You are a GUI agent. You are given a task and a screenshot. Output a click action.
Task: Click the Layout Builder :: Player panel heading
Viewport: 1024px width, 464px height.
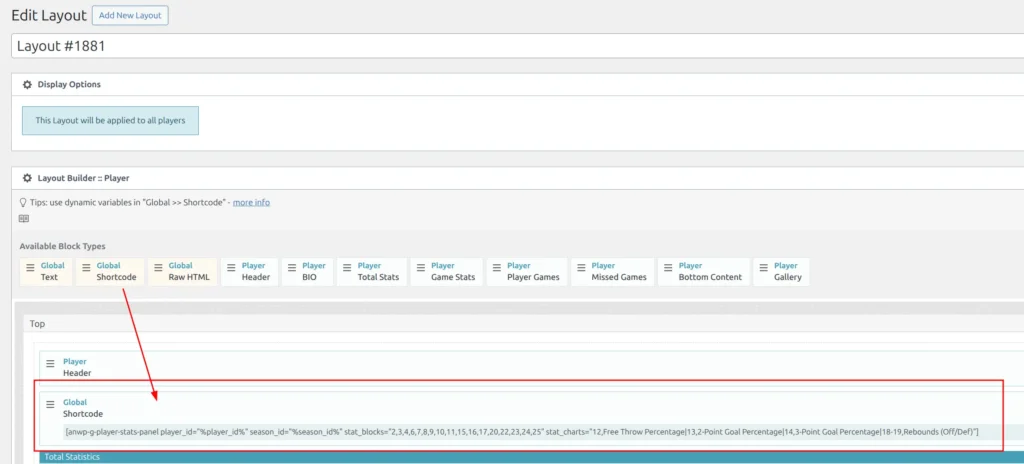(x=83, y=178)
